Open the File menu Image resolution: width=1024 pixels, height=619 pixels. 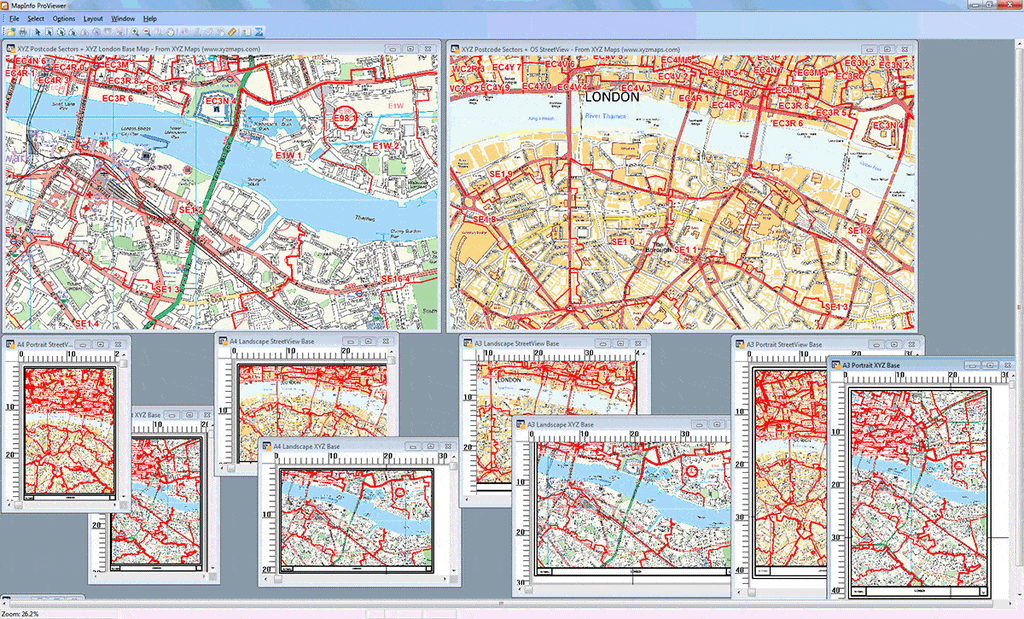14,19
